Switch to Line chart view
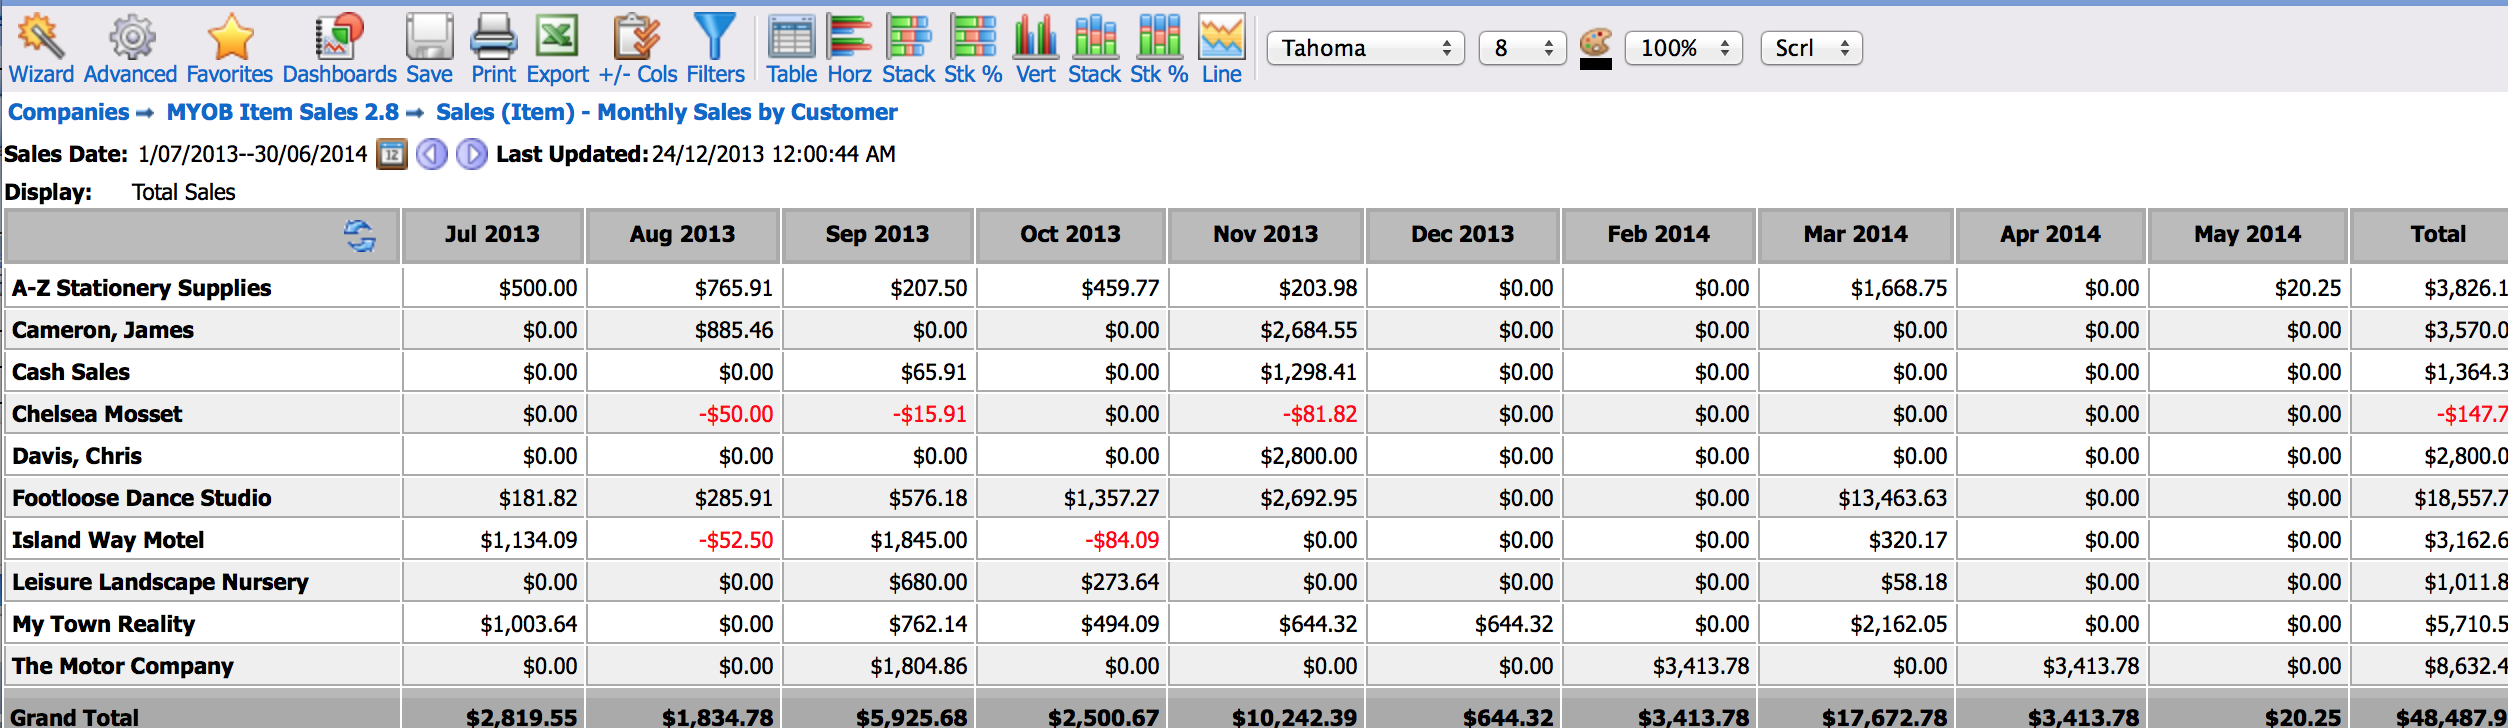The image size is (2508, 728). pyautogui.click(x=1221, y=48)
